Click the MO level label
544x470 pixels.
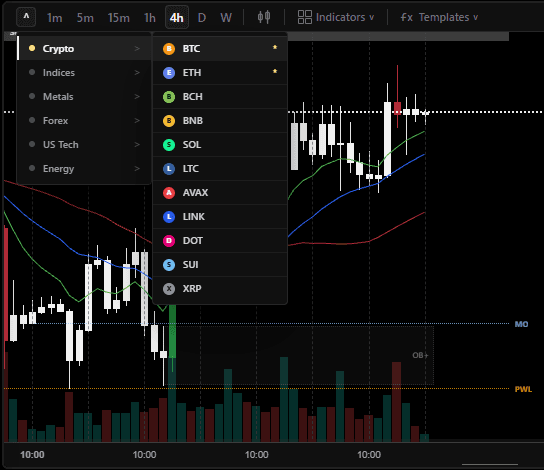[521, 324]
